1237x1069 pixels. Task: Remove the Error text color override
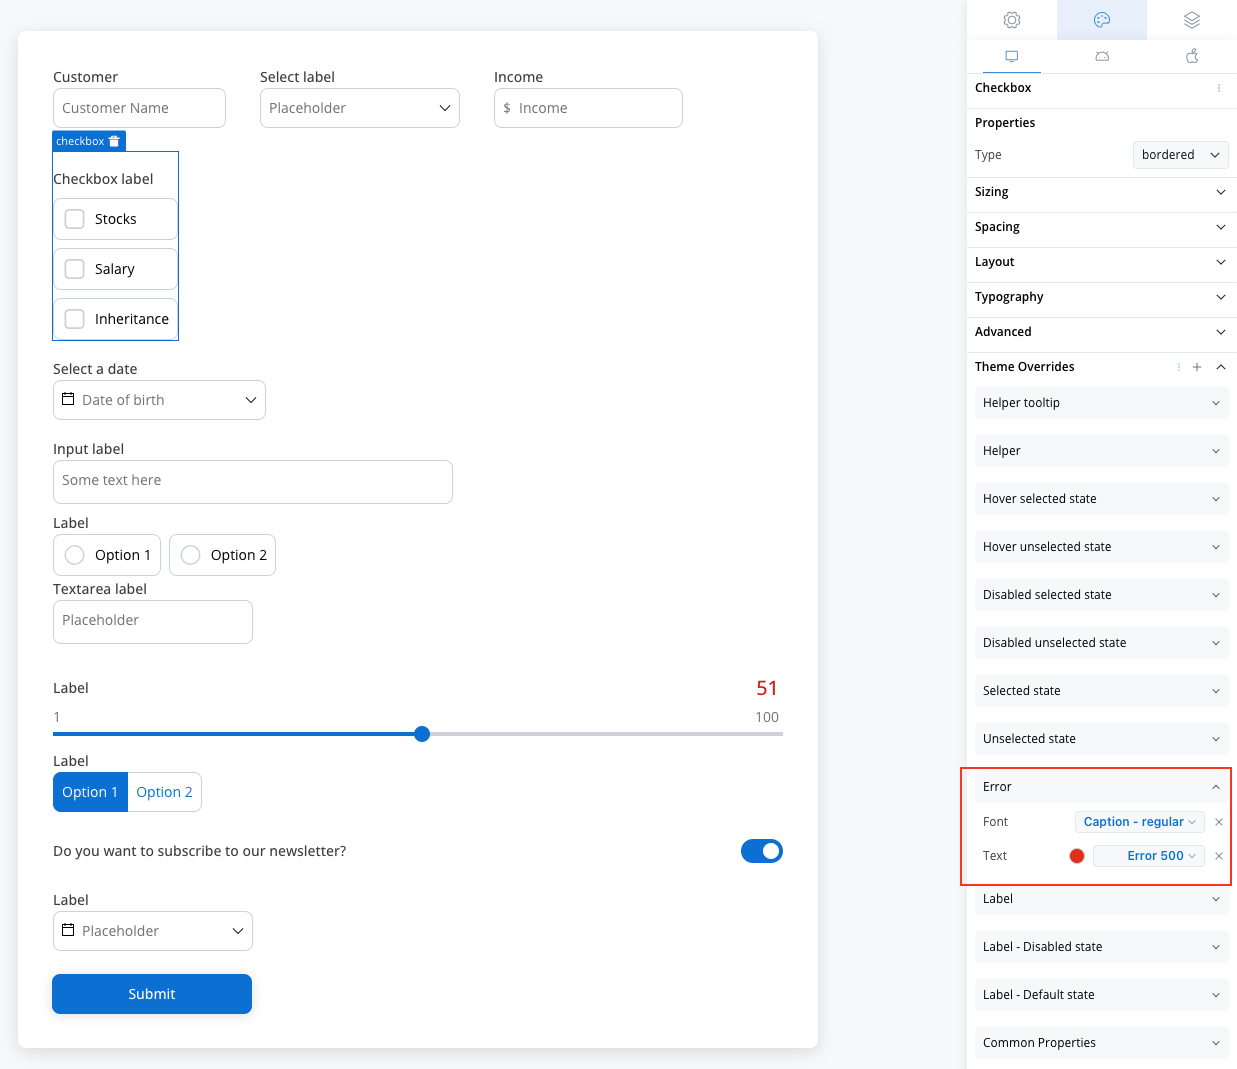pyautogui.click(x=1219, y=856)
